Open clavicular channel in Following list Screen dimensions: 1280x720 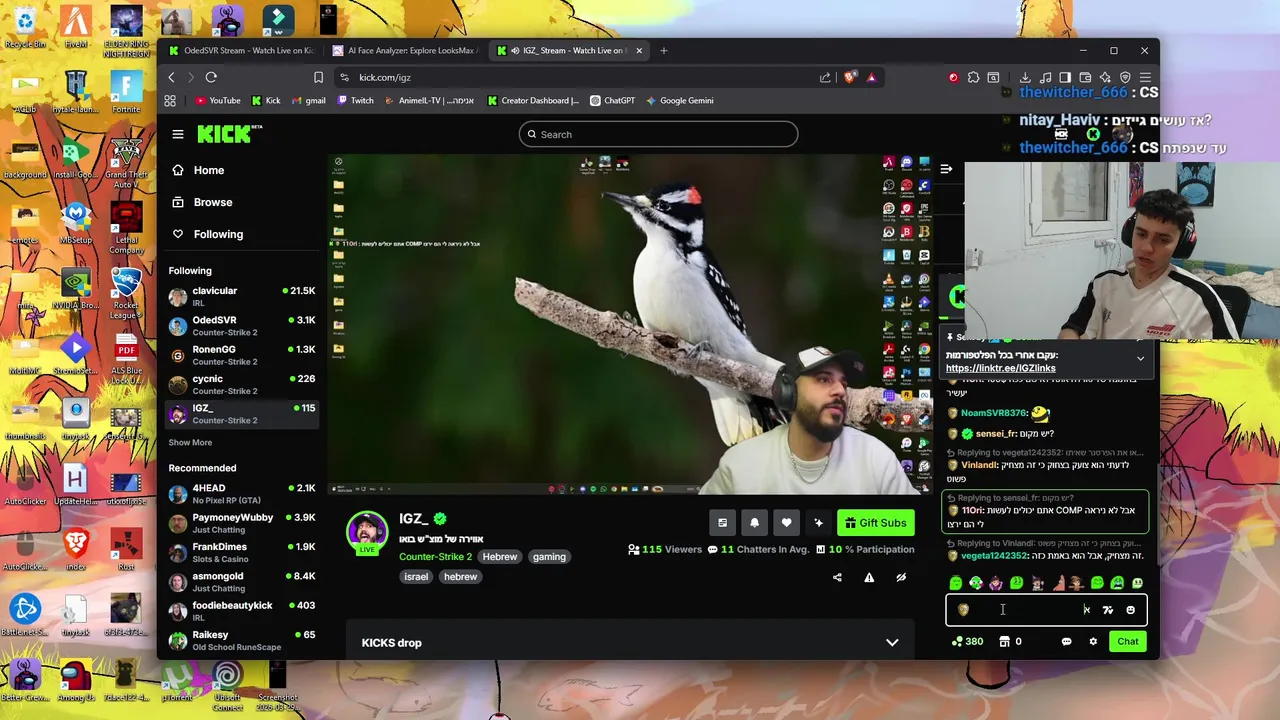coord(241,297)
